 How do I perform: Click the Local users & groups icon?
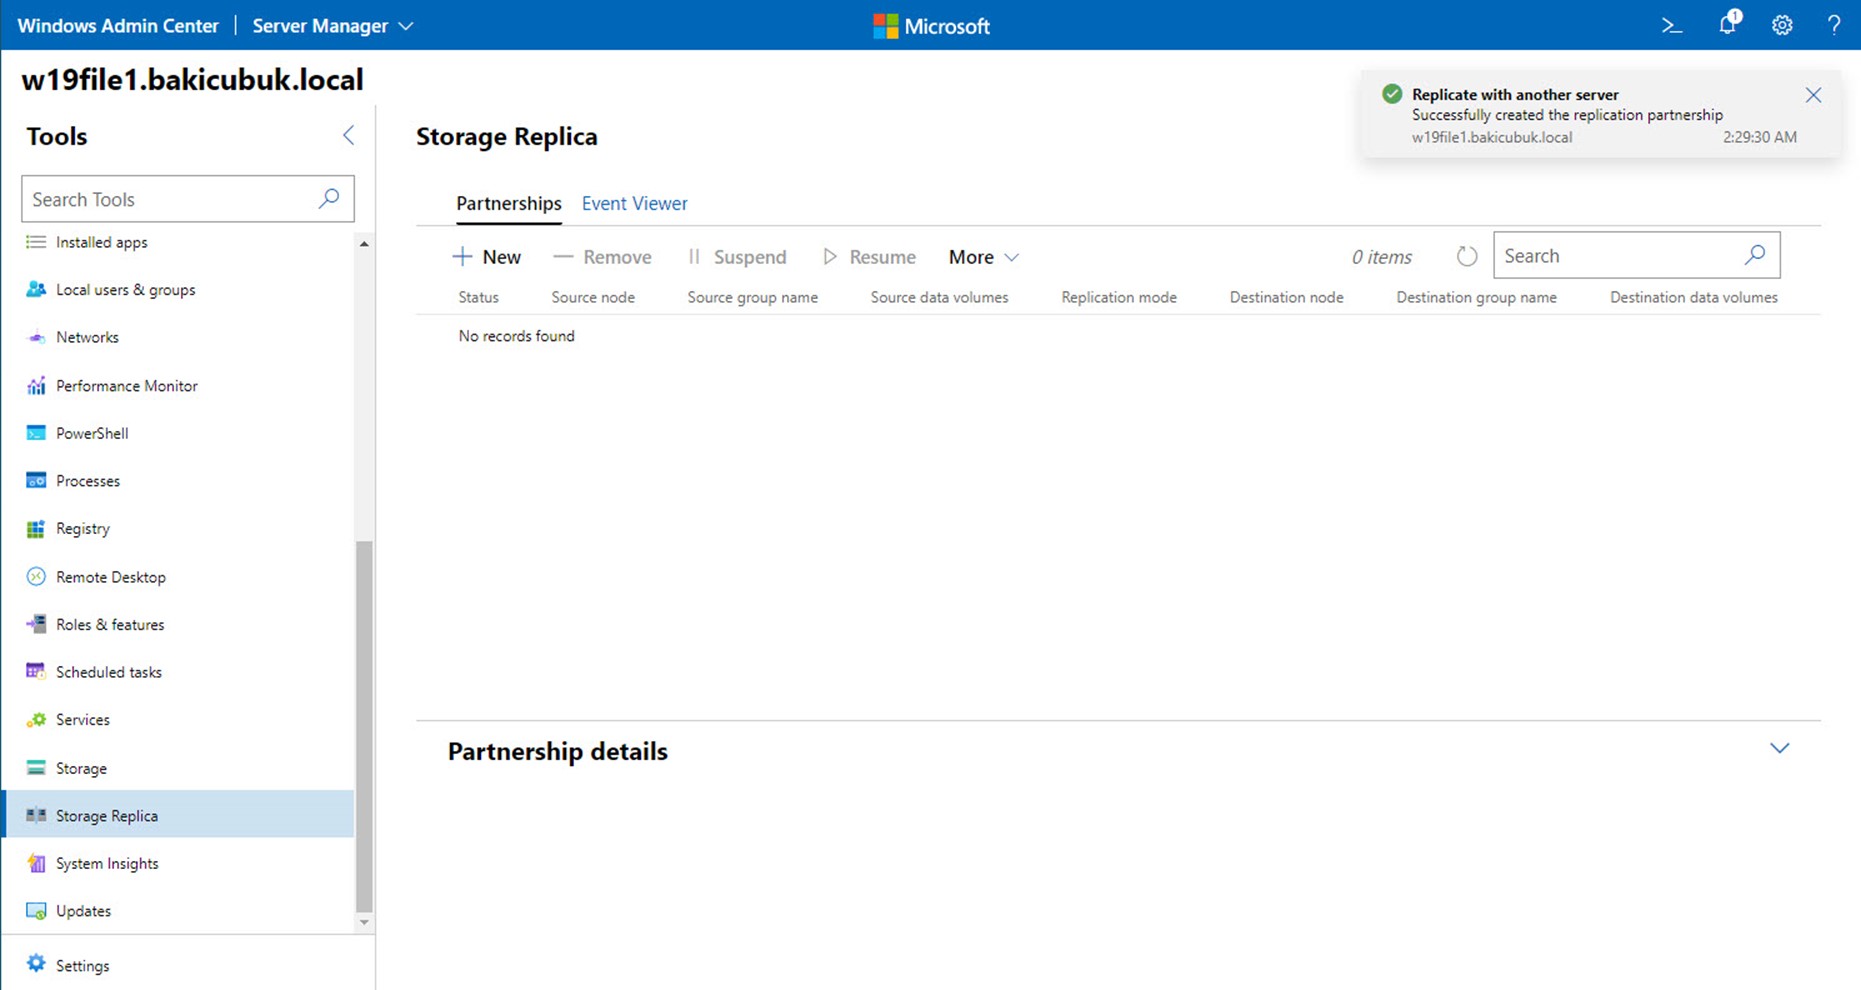click(36, 289)
